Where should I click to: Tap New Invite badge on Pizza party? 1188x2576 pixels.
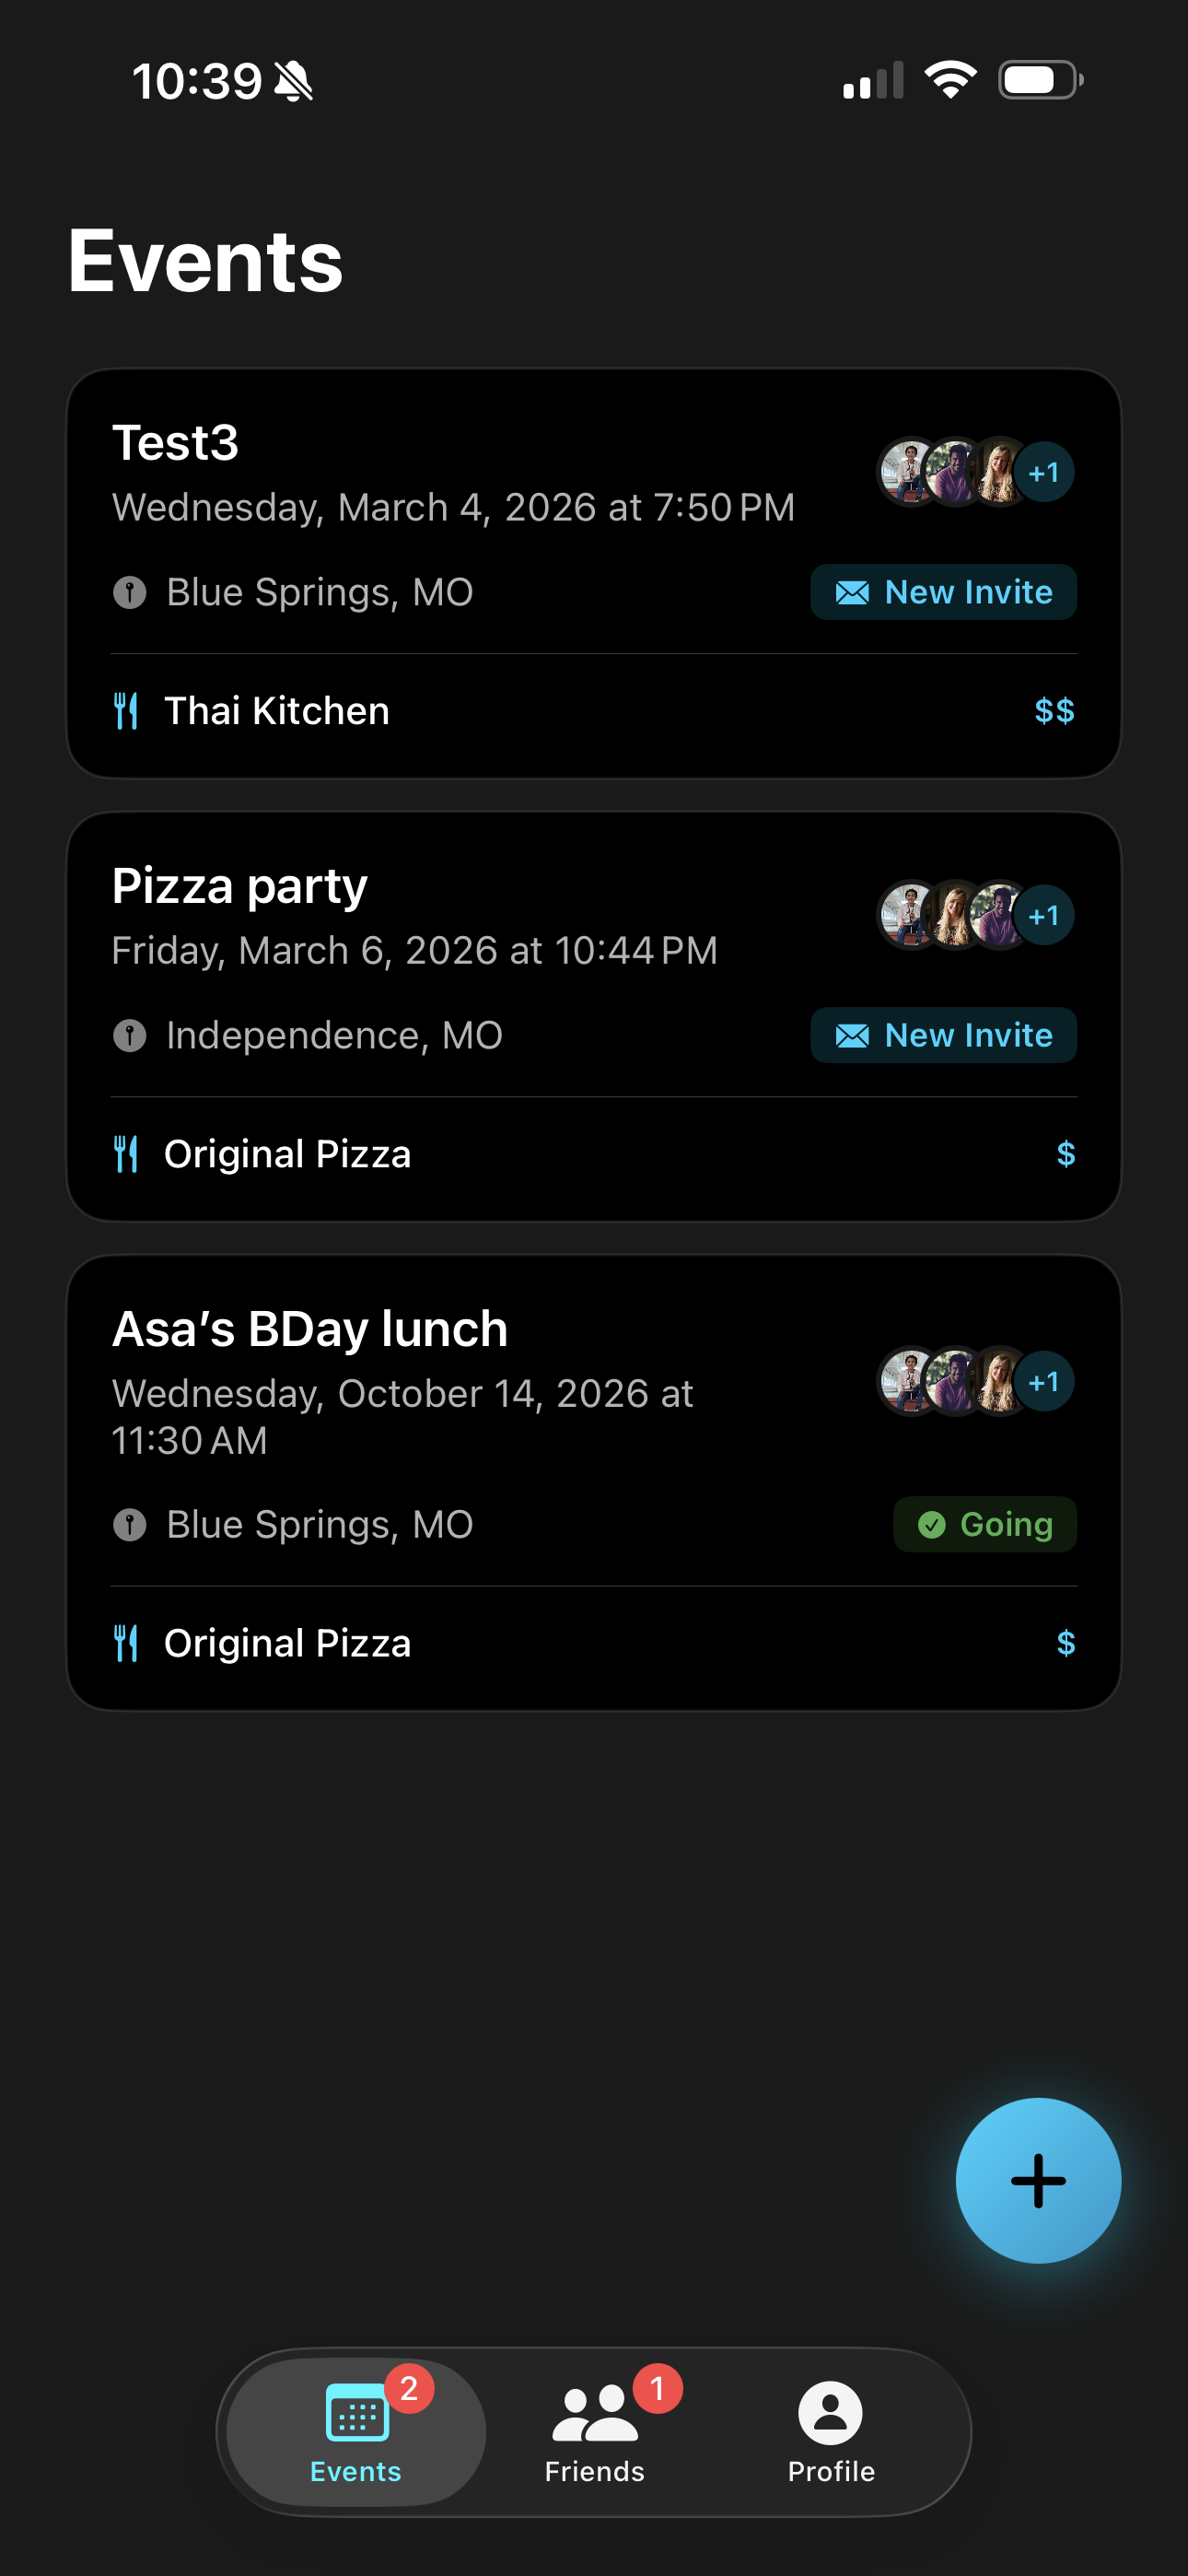coord(943,1035)
